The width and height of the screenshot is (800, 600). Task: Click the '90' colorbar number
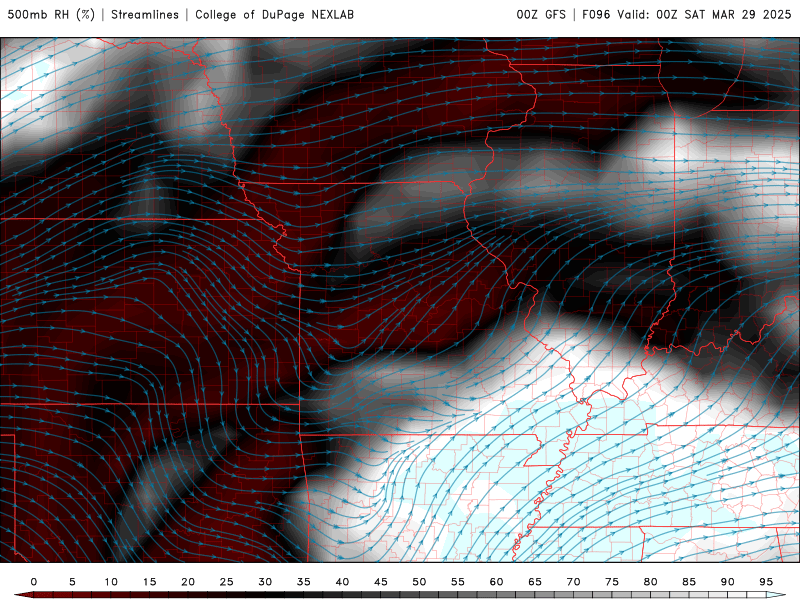(x=727, y=582)
